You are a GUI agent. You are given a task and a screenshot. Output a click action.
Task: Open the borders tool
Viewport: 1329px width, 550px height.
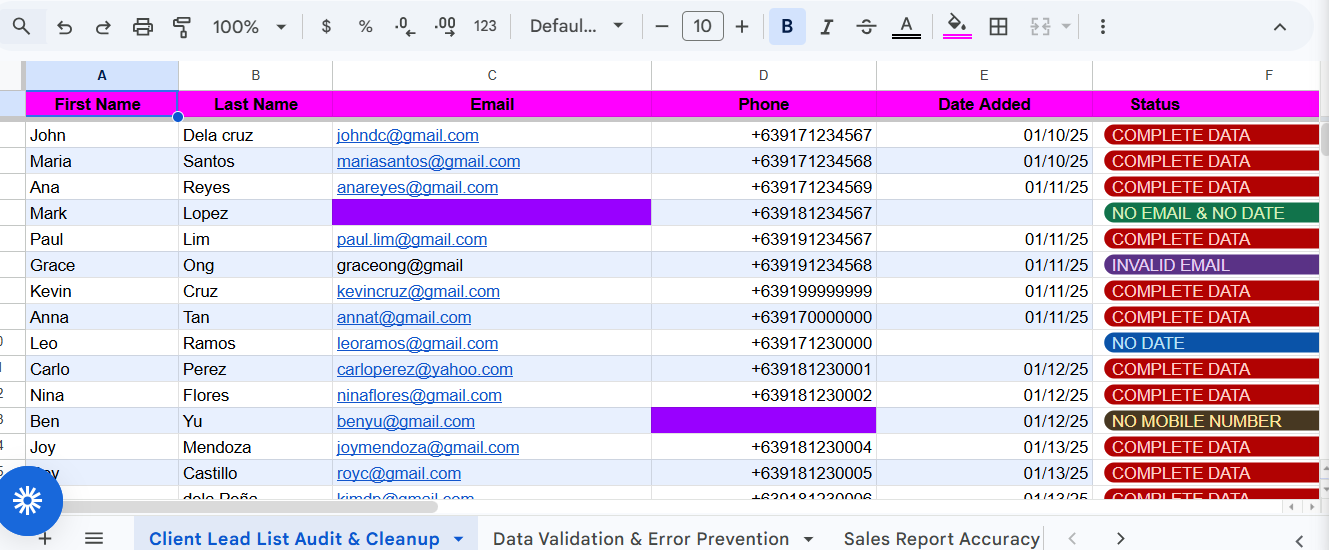point(998,27)
